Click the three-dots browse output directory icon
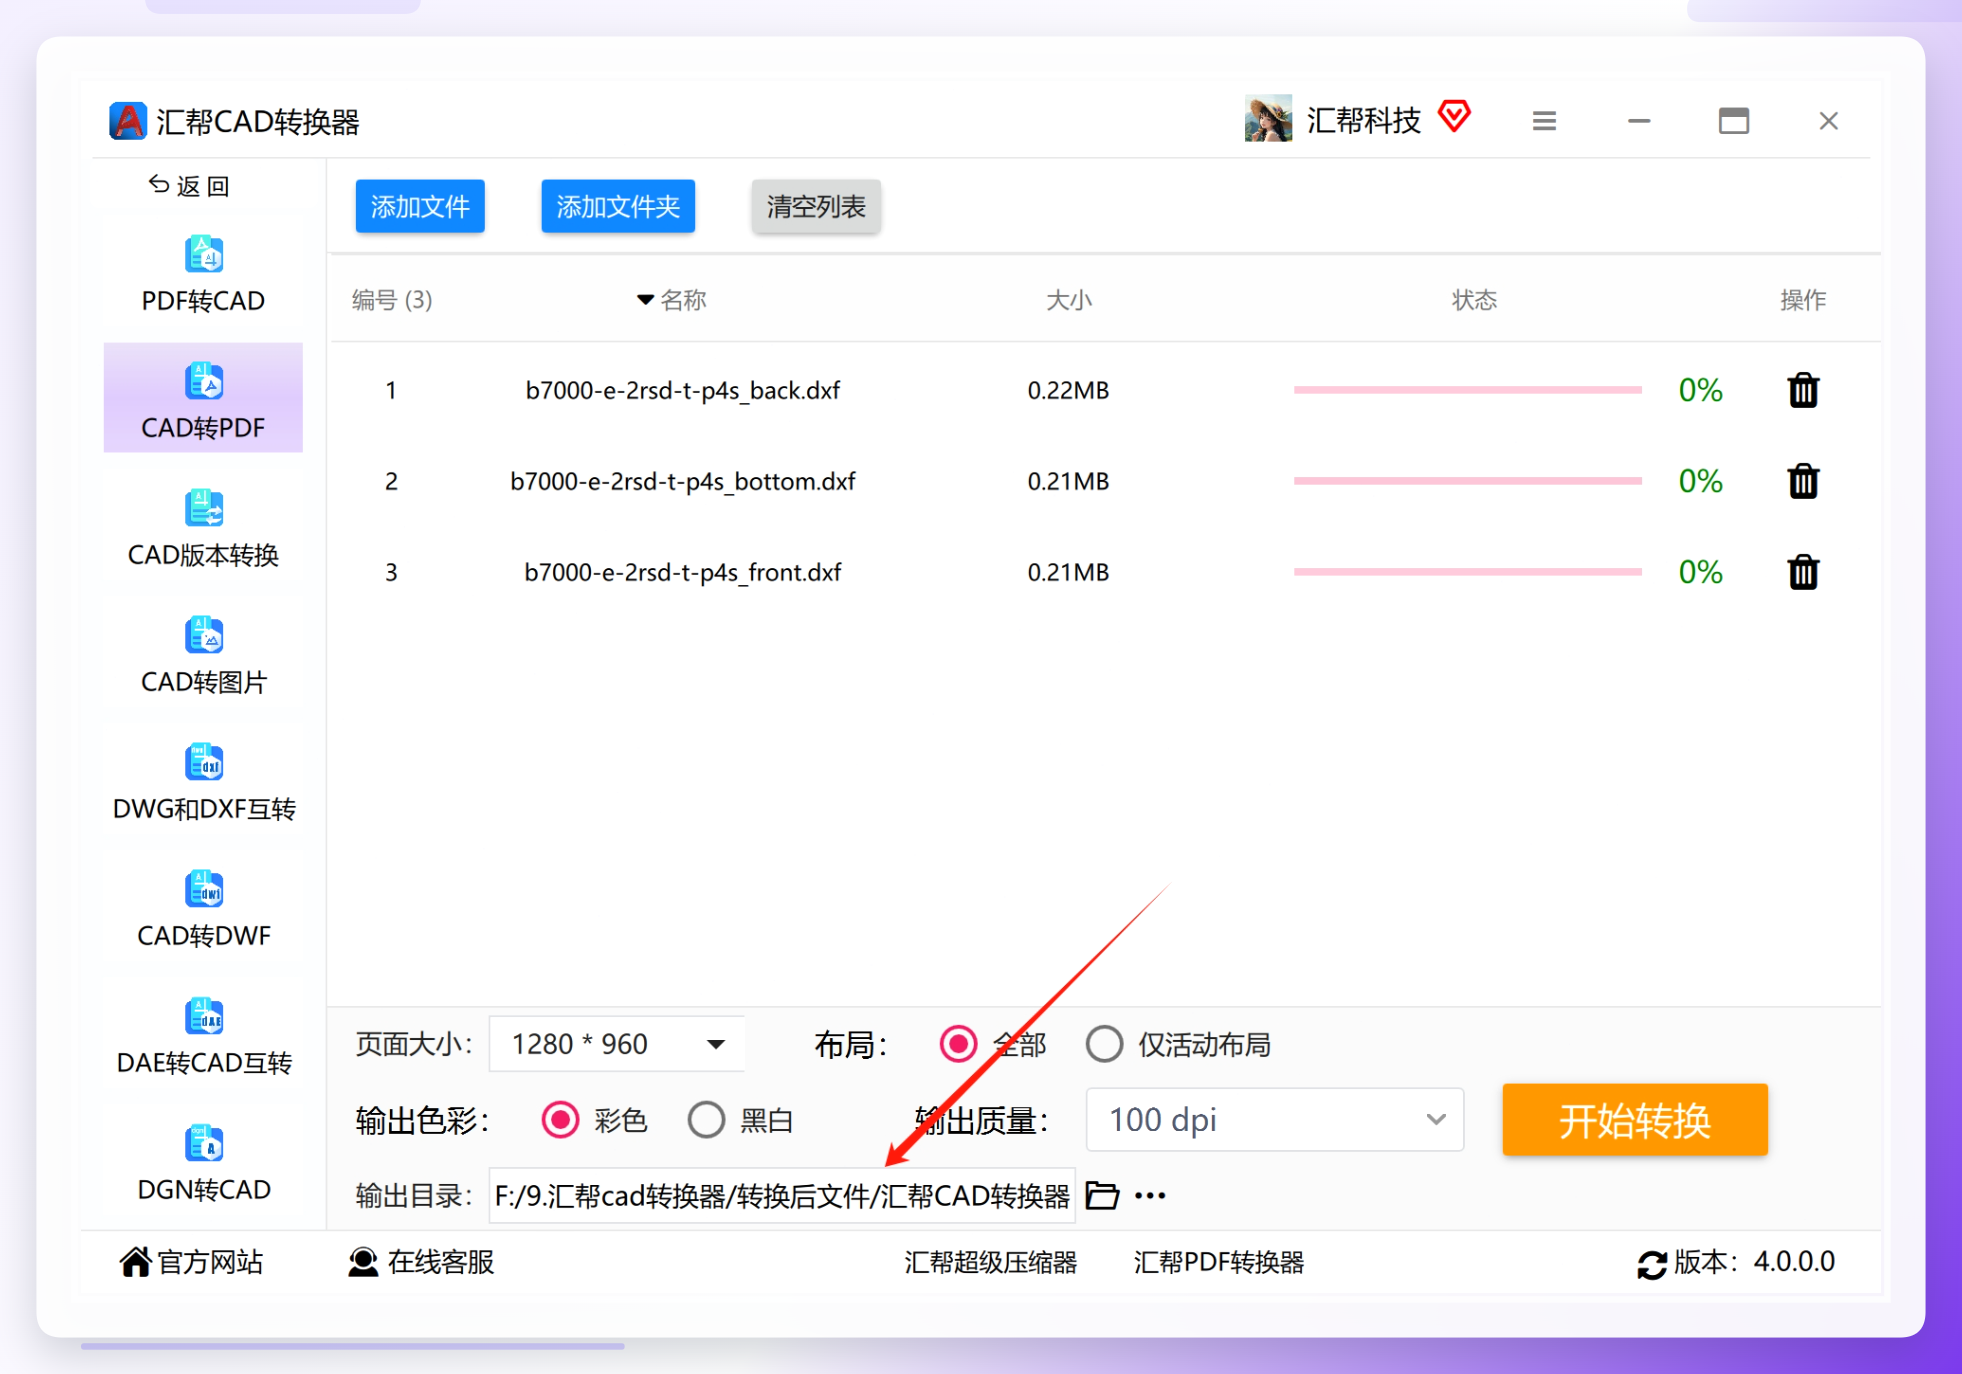Viewport: 1962px width, 1374px height. pos(1150,1196)
